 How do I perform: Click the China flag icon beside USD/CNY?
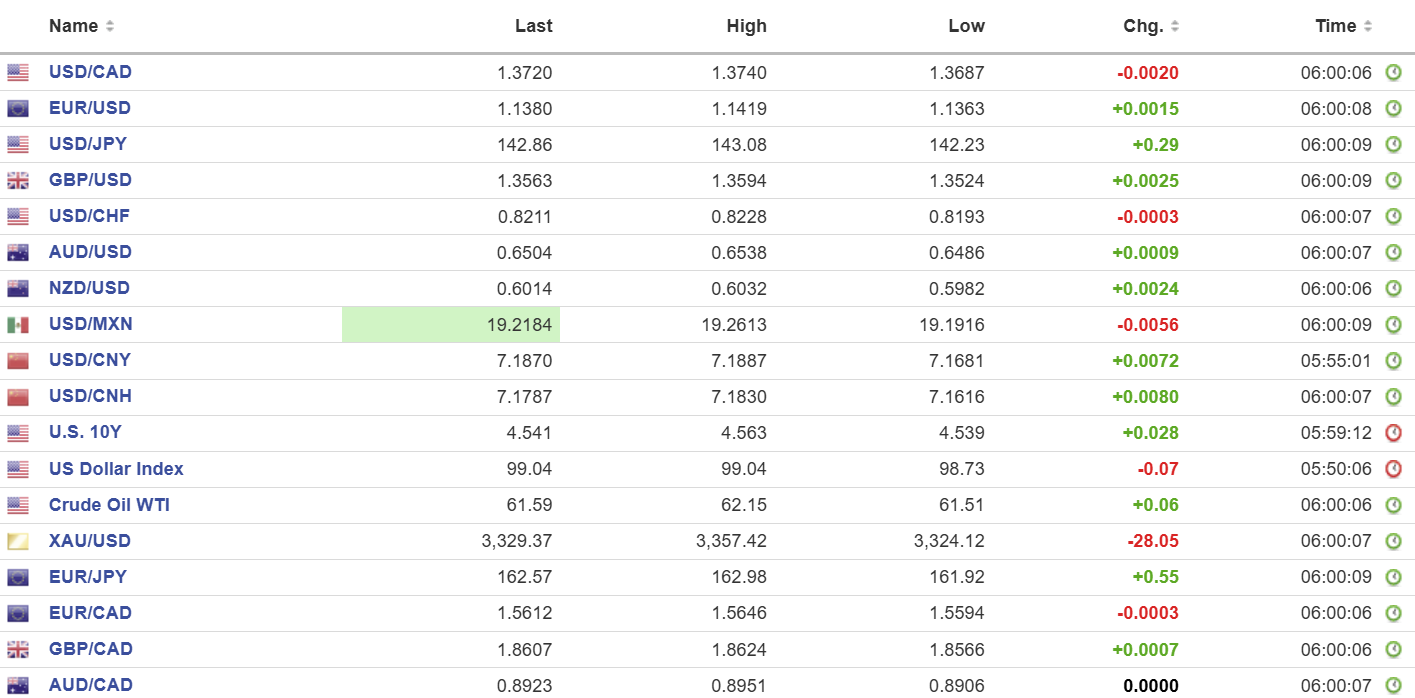pyautogui.click(x=18, y=361)
